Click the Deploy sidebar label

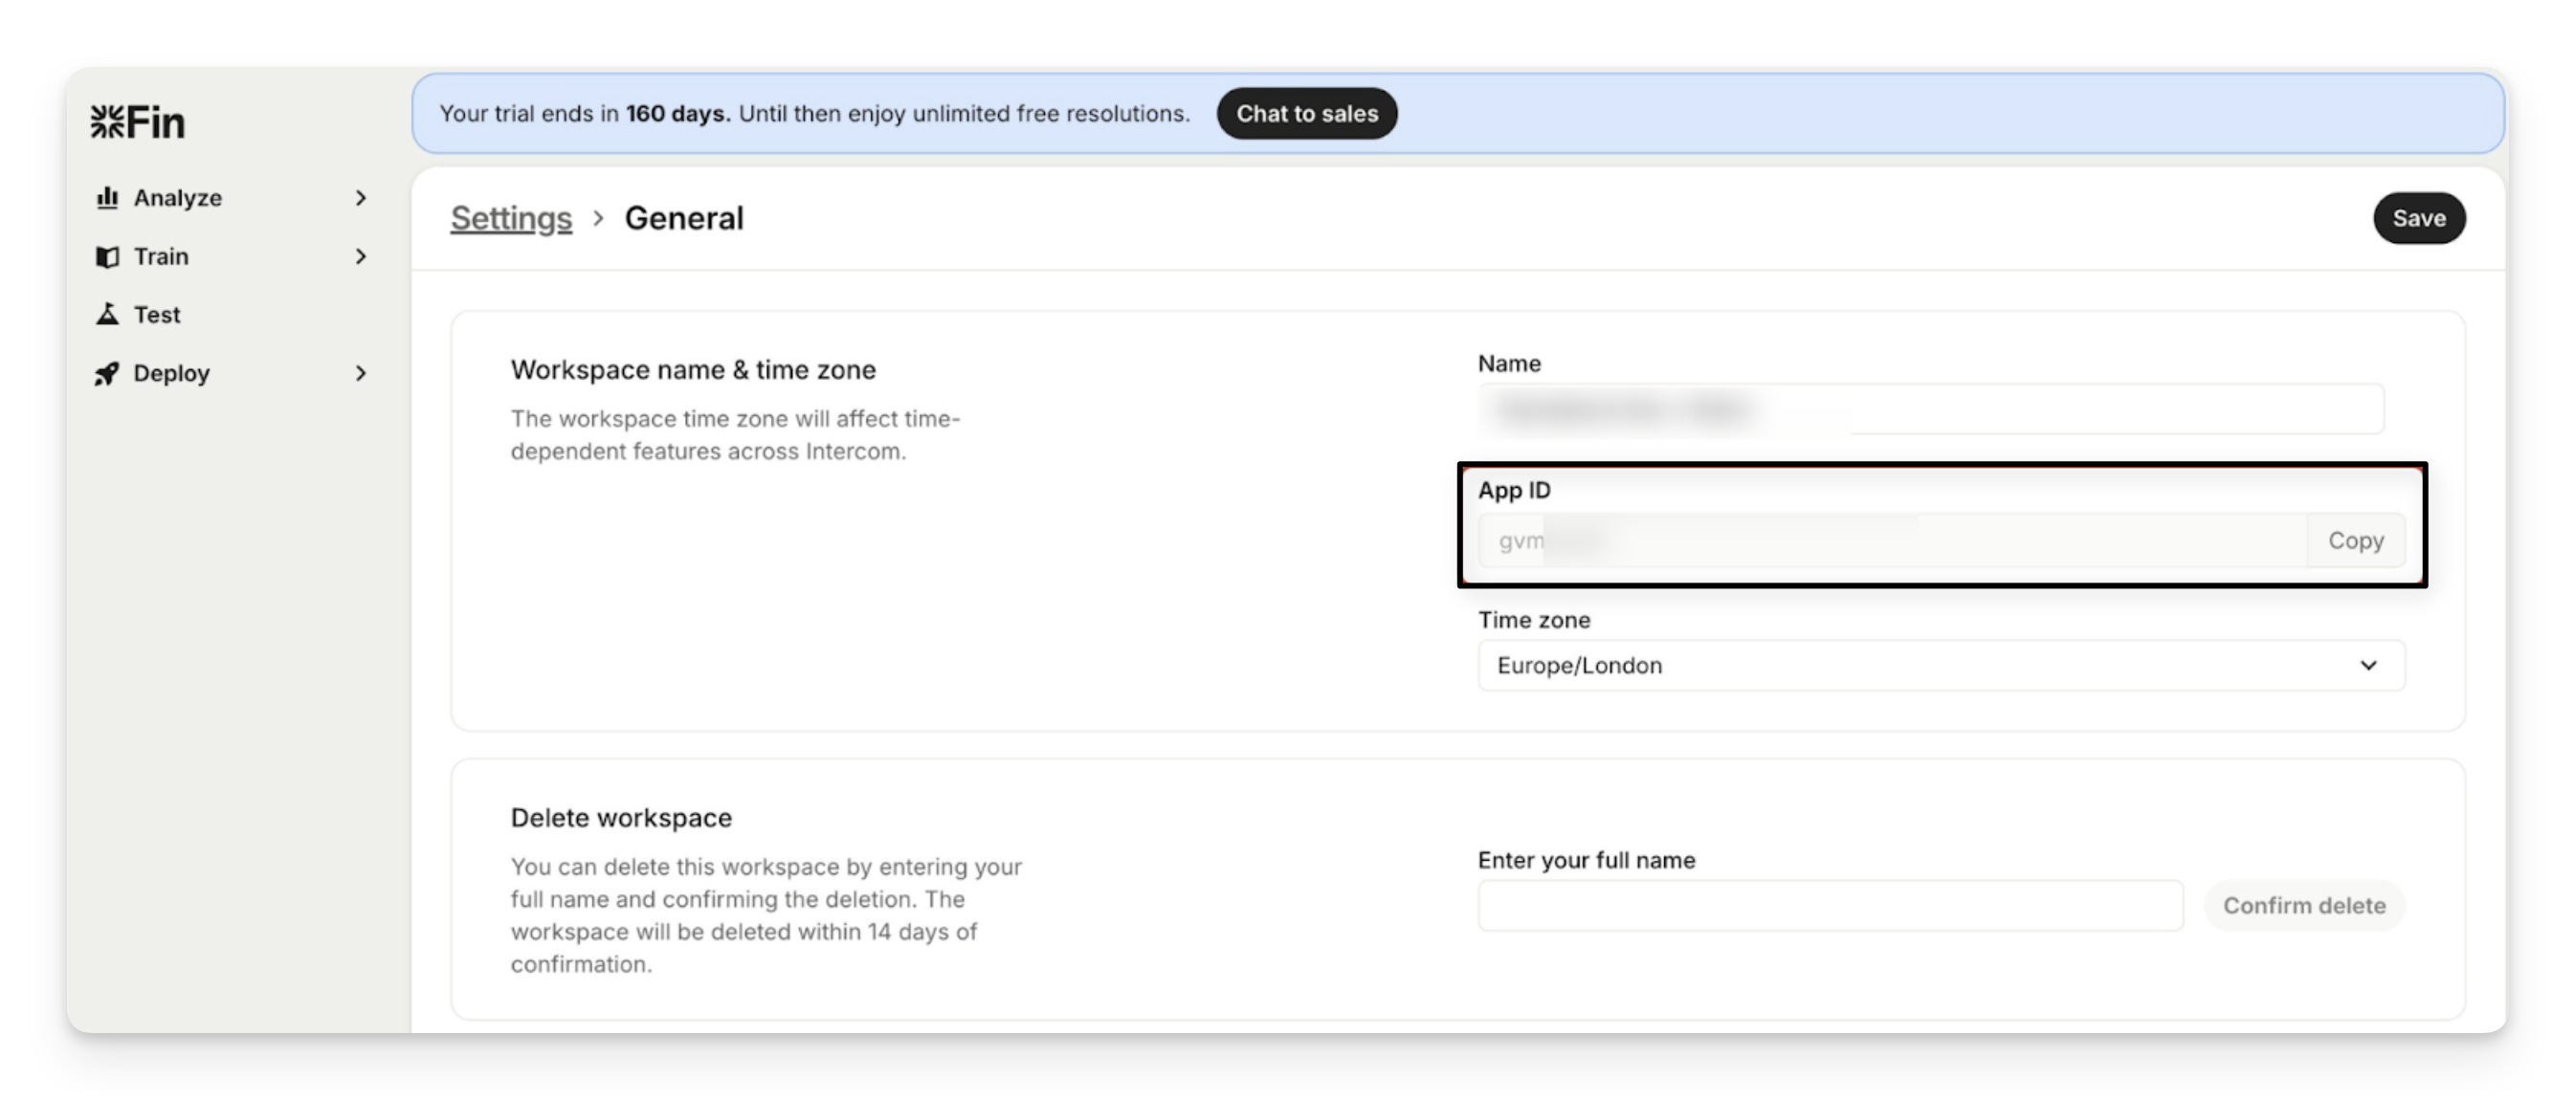click(x=171, y=374)
